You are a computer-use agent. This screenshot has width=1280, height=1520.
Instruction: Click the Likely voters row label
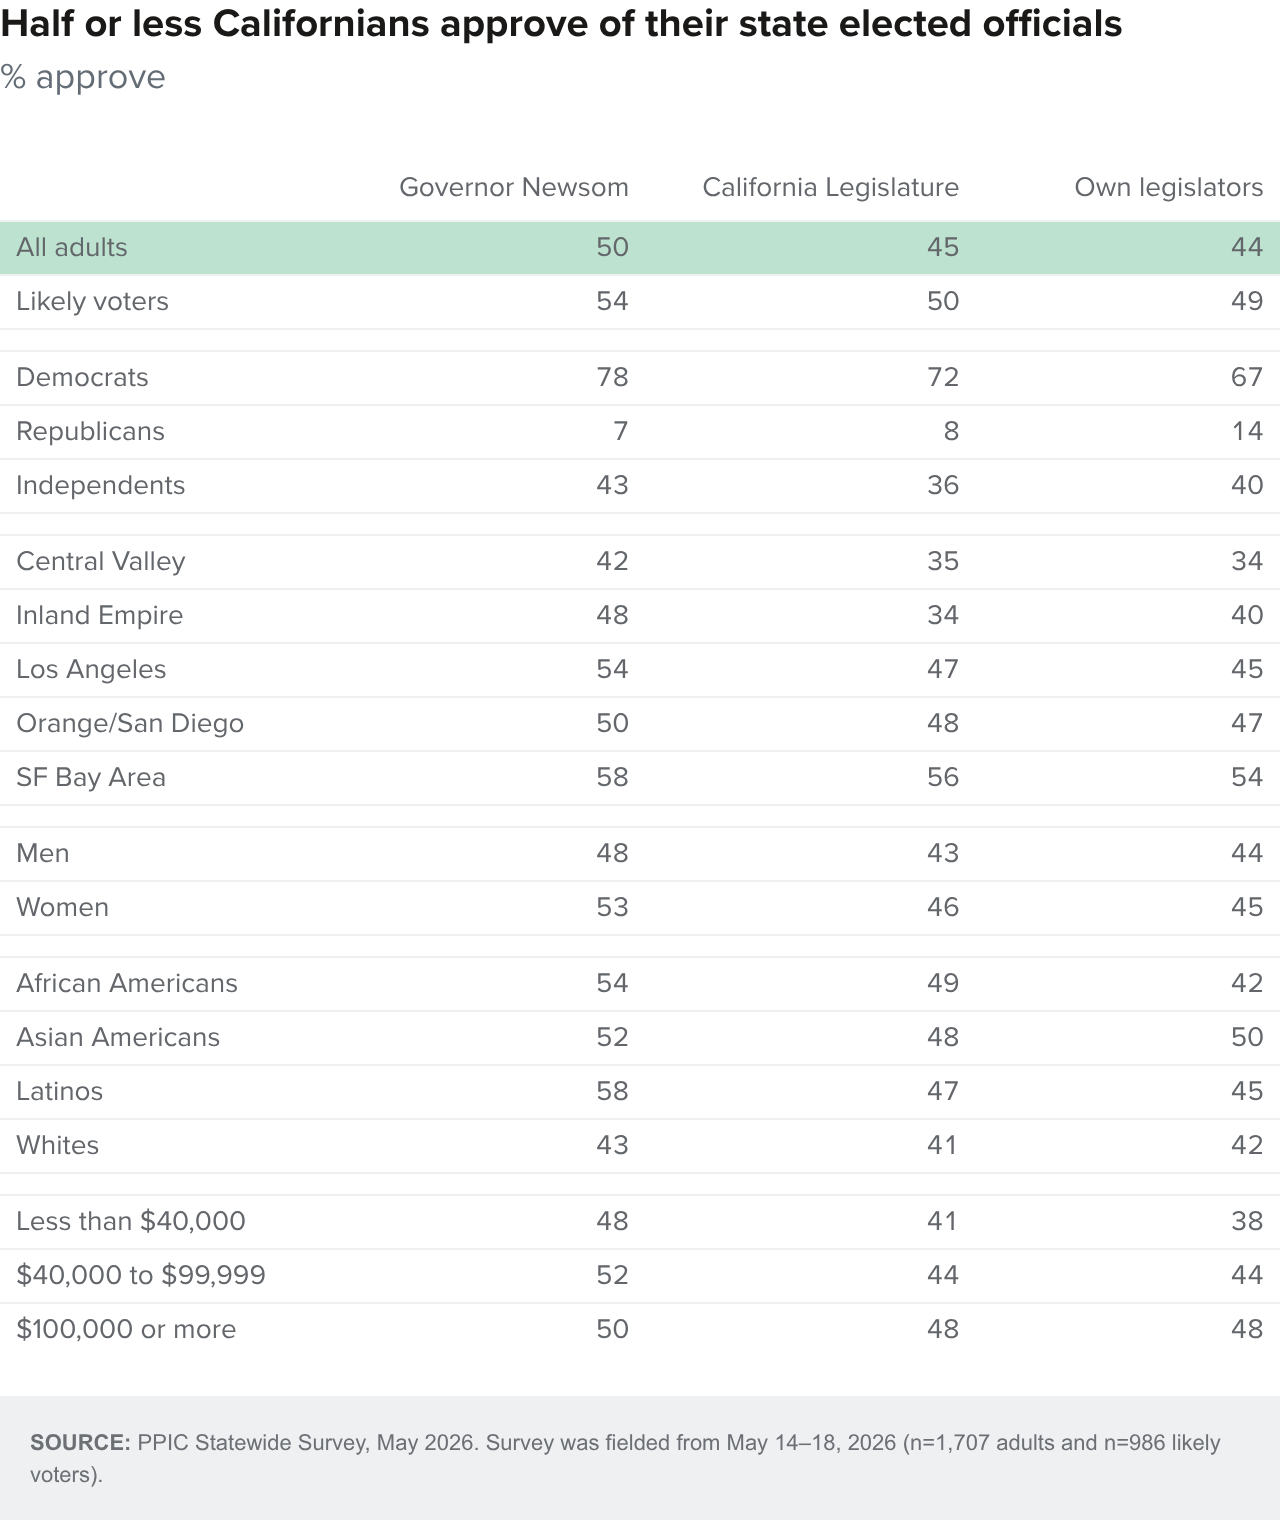pyautogui.click(x=92, y=301)
